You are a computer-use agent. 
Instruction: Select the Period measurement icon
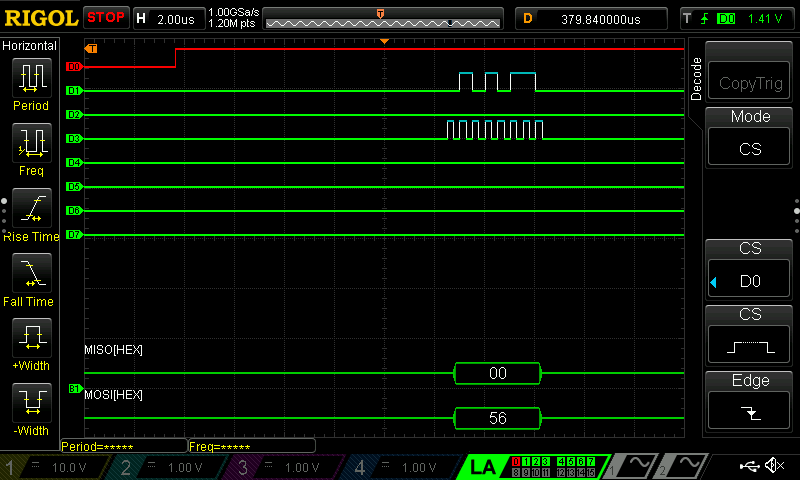point(31,84)
